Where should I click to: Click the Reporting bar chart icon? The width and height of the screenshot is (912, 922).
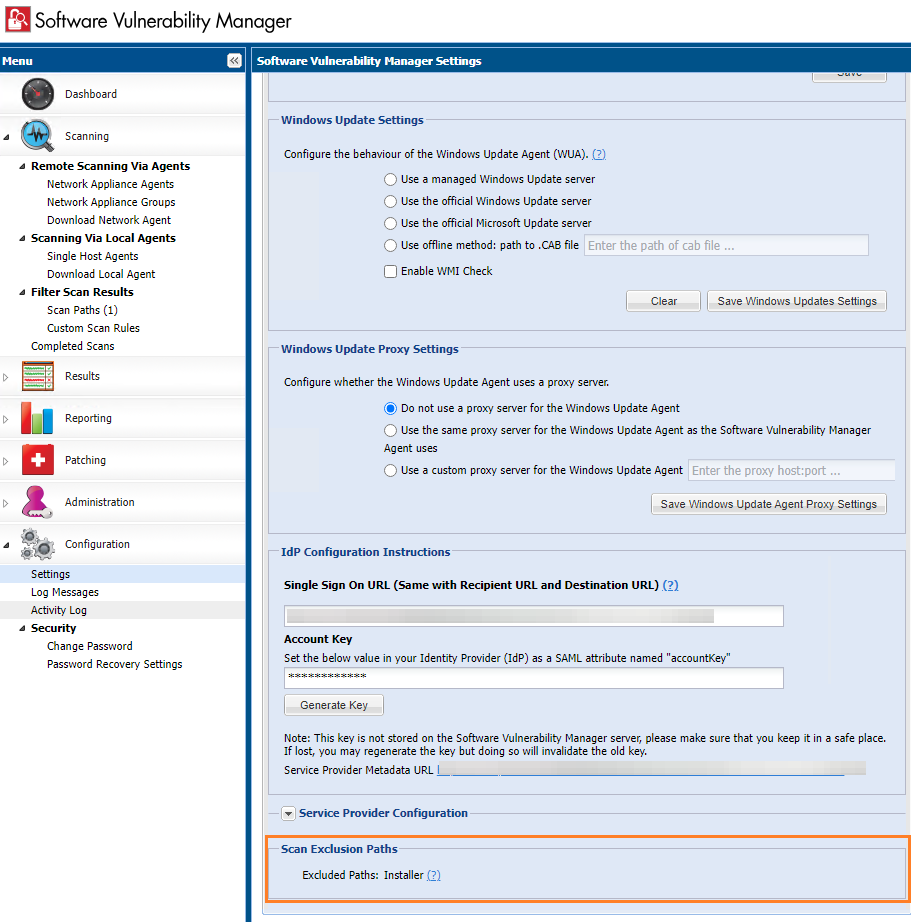[x=37, y=418]
